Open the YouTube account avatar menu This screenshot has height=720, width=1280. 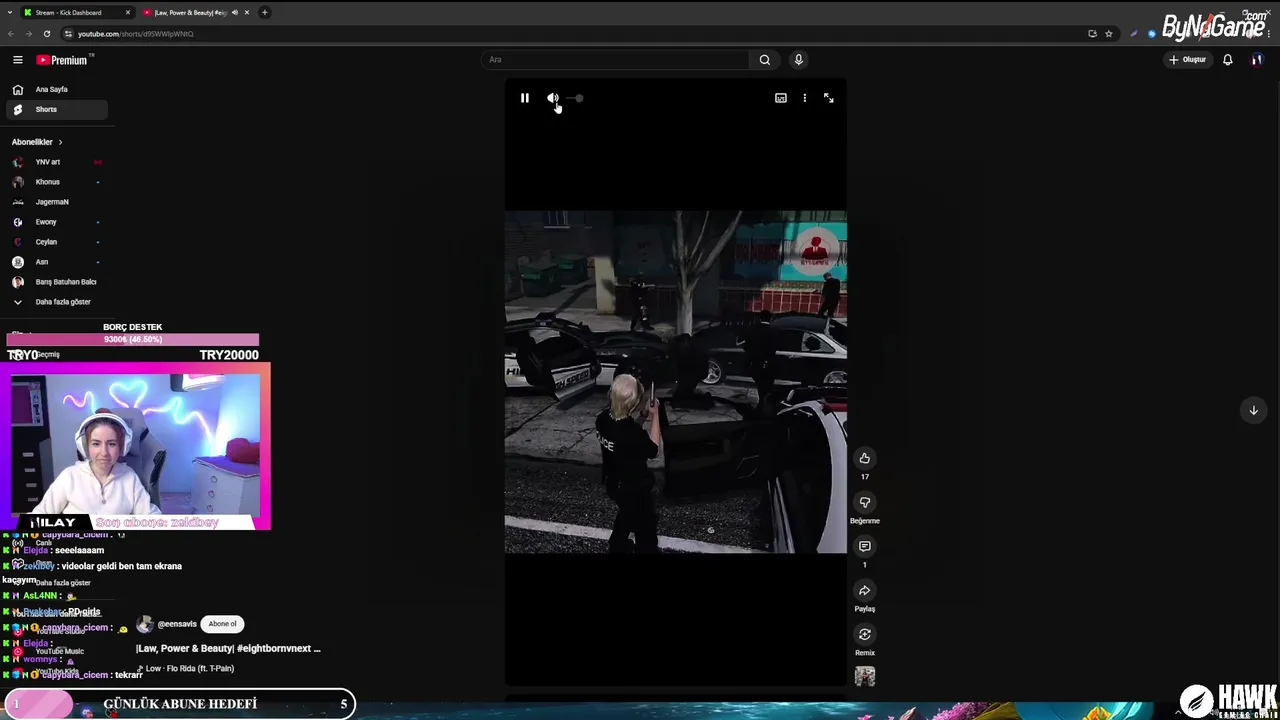[1256, 60]
